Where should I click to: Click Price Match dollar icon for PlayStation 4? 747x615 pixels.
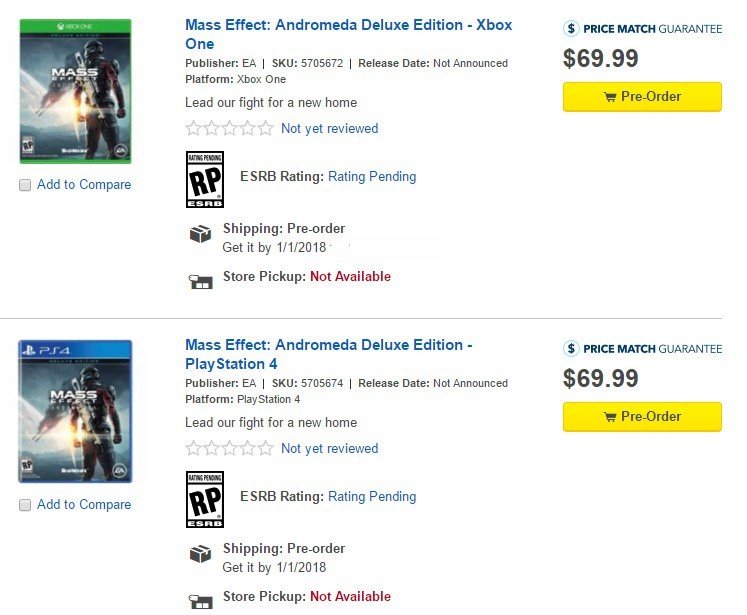[571, 349]
